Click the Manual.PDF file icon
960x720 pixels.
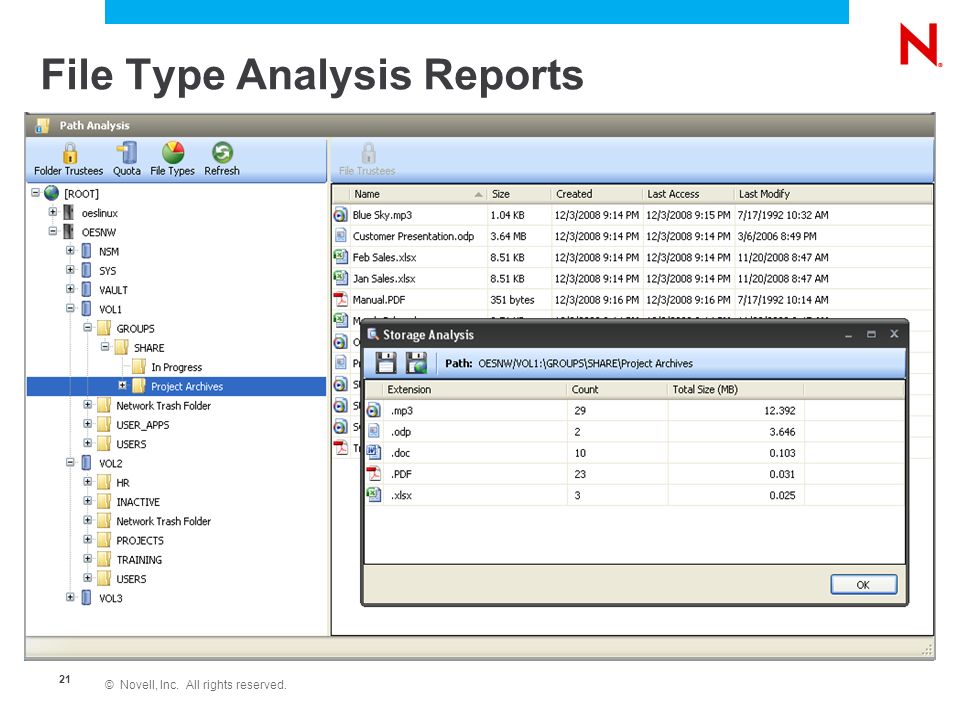coord(340,299)
